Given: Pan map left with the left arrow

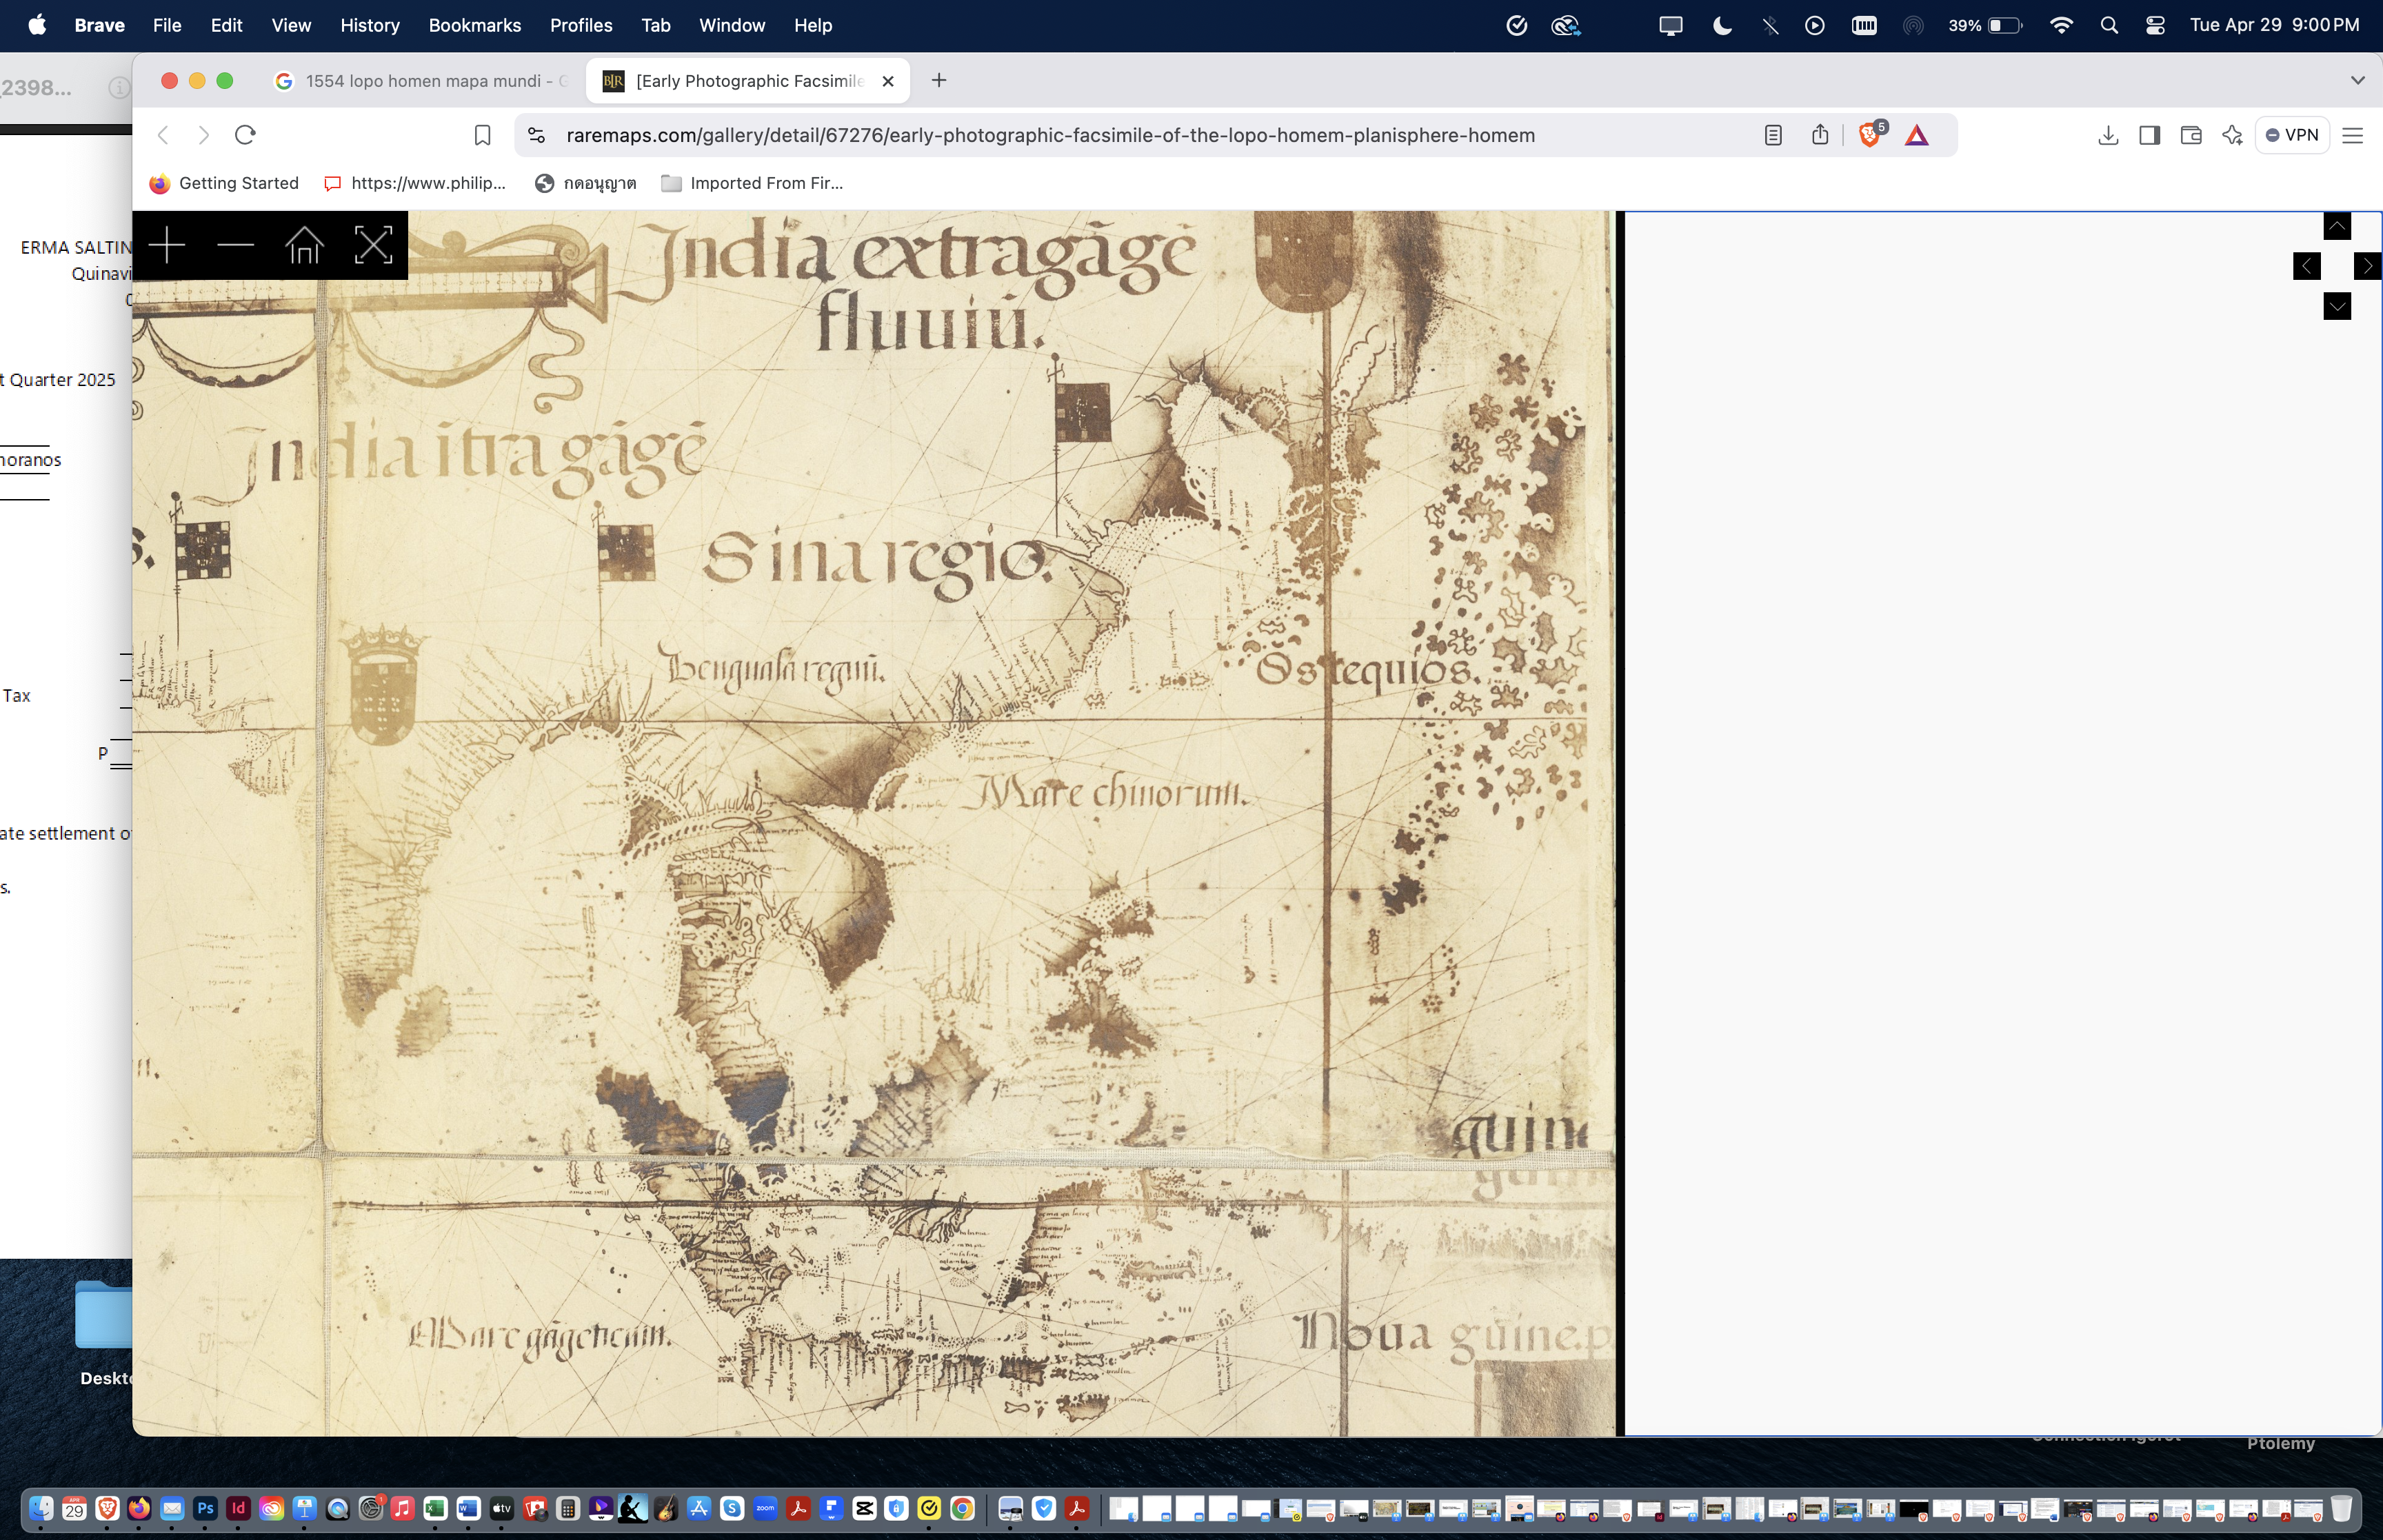Looking at the screenshot, I should coord(2307,266).
